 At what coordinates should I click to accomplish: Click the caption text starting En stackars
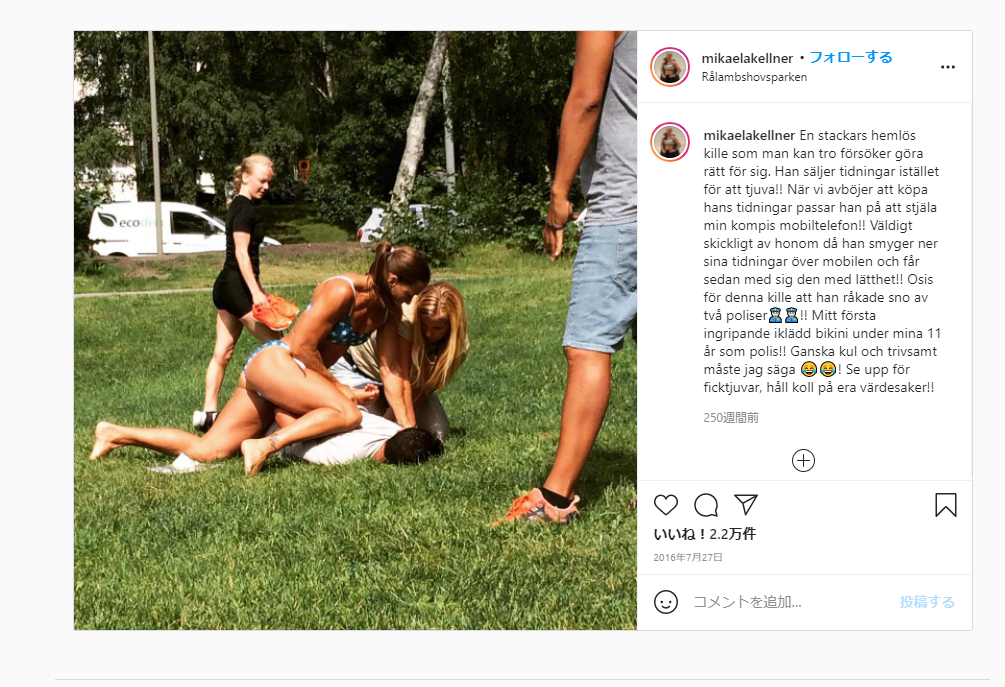[x=822, y=261]
